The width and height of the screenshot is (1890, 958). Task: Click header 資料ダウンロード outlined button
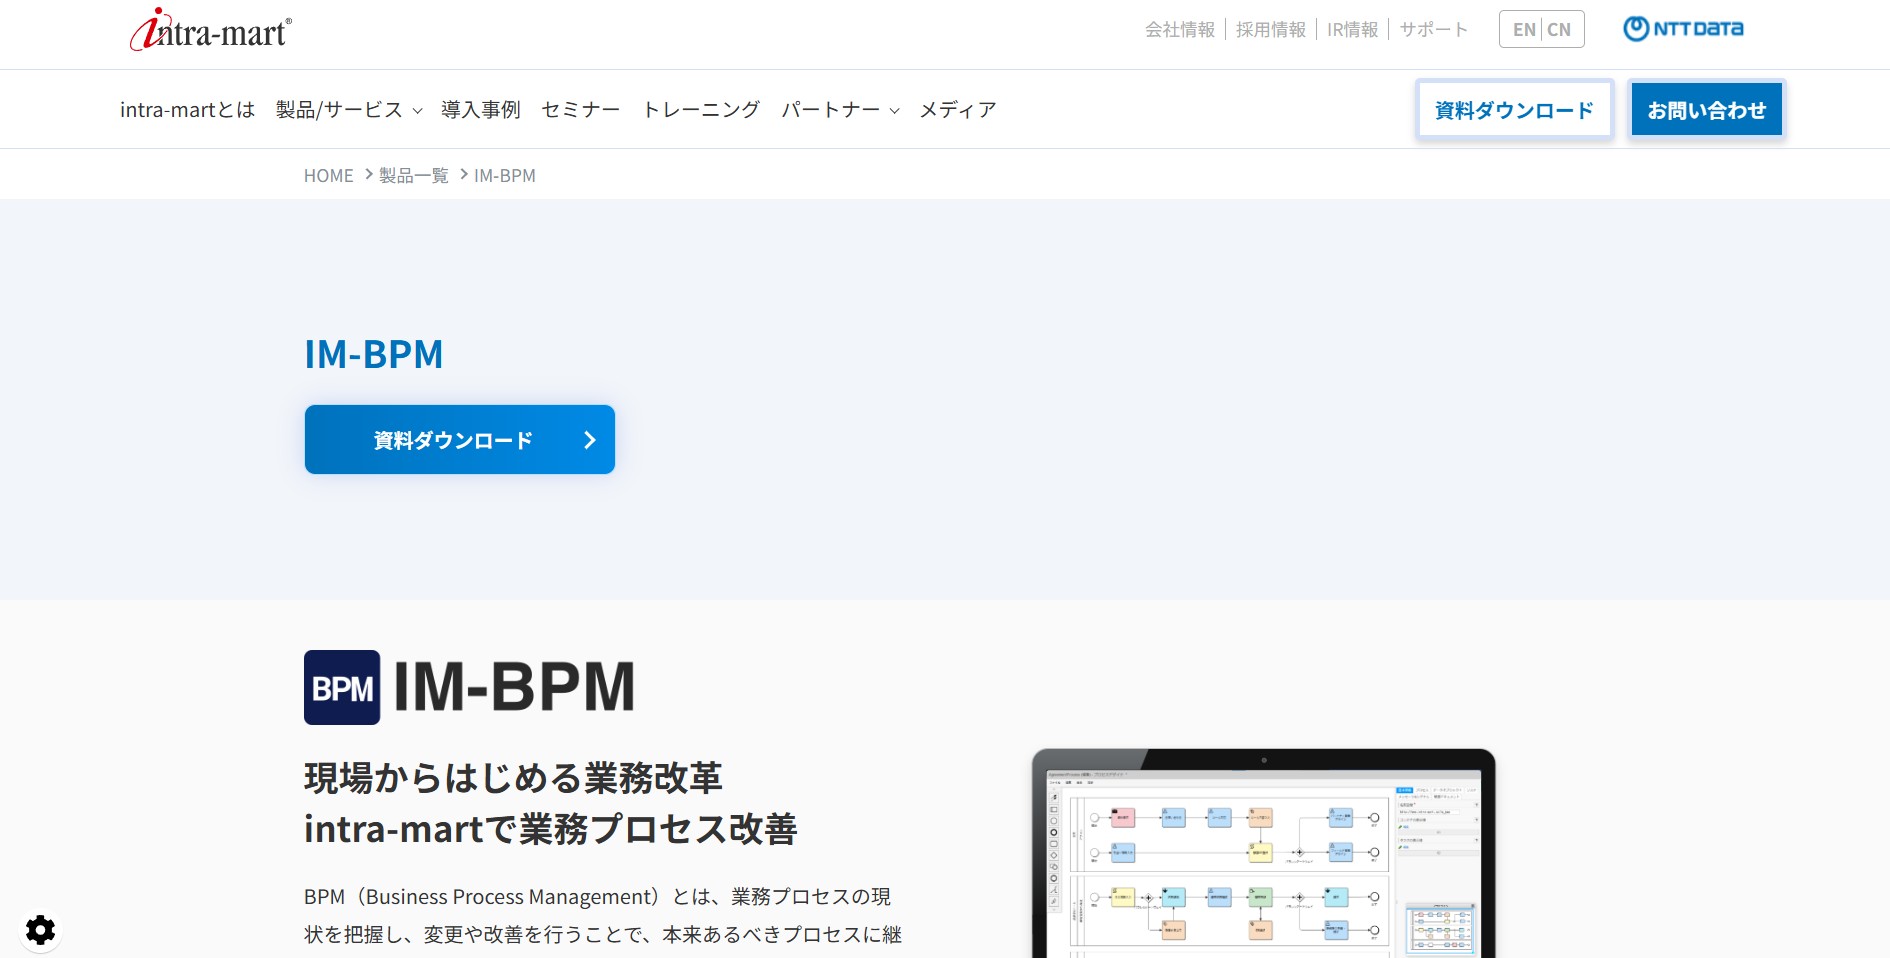[1514, 109]
